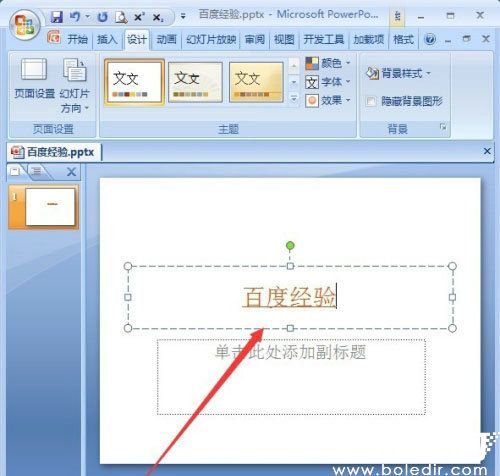The image size is (500, 476).
Task: Open PowerPoint help icon
Action: pos(430,39)
